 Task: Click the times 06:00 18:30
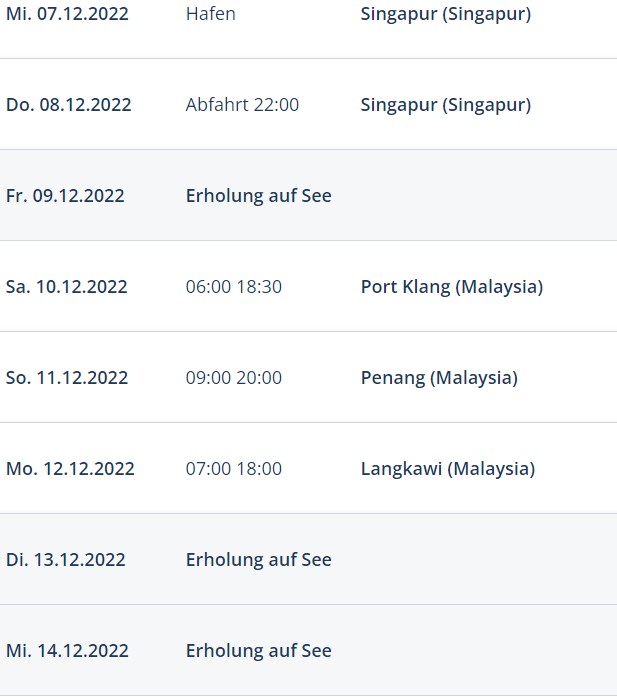(x=234, y=287)
